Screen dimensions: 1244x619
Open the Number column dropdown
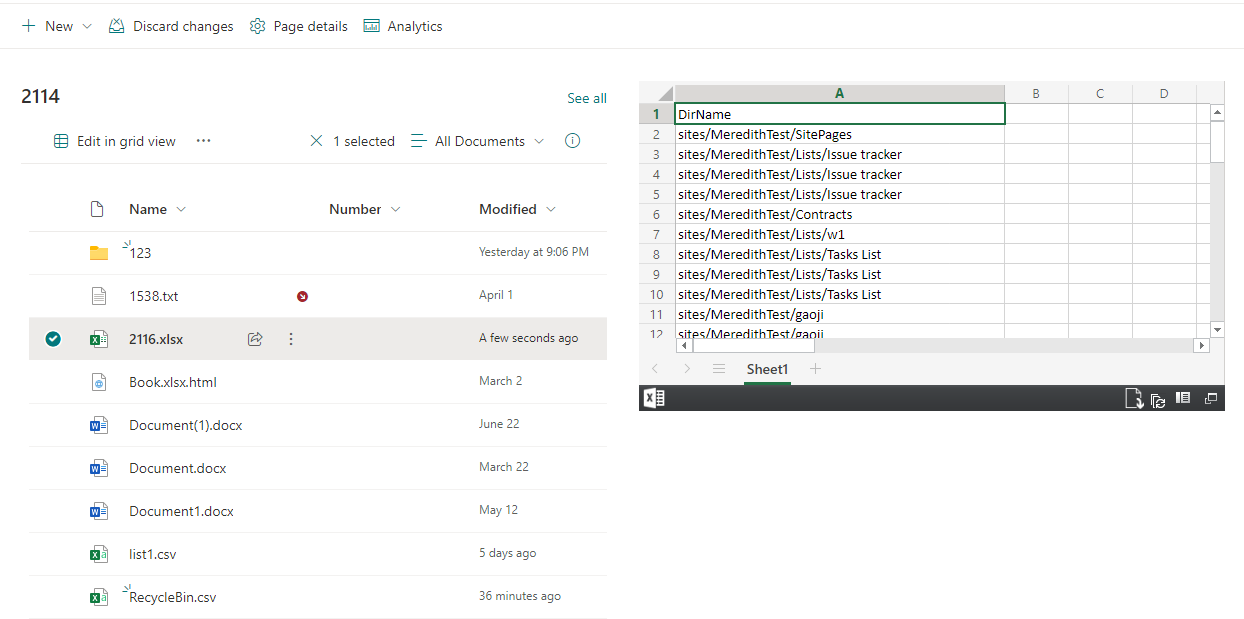[x=395, y=209]
